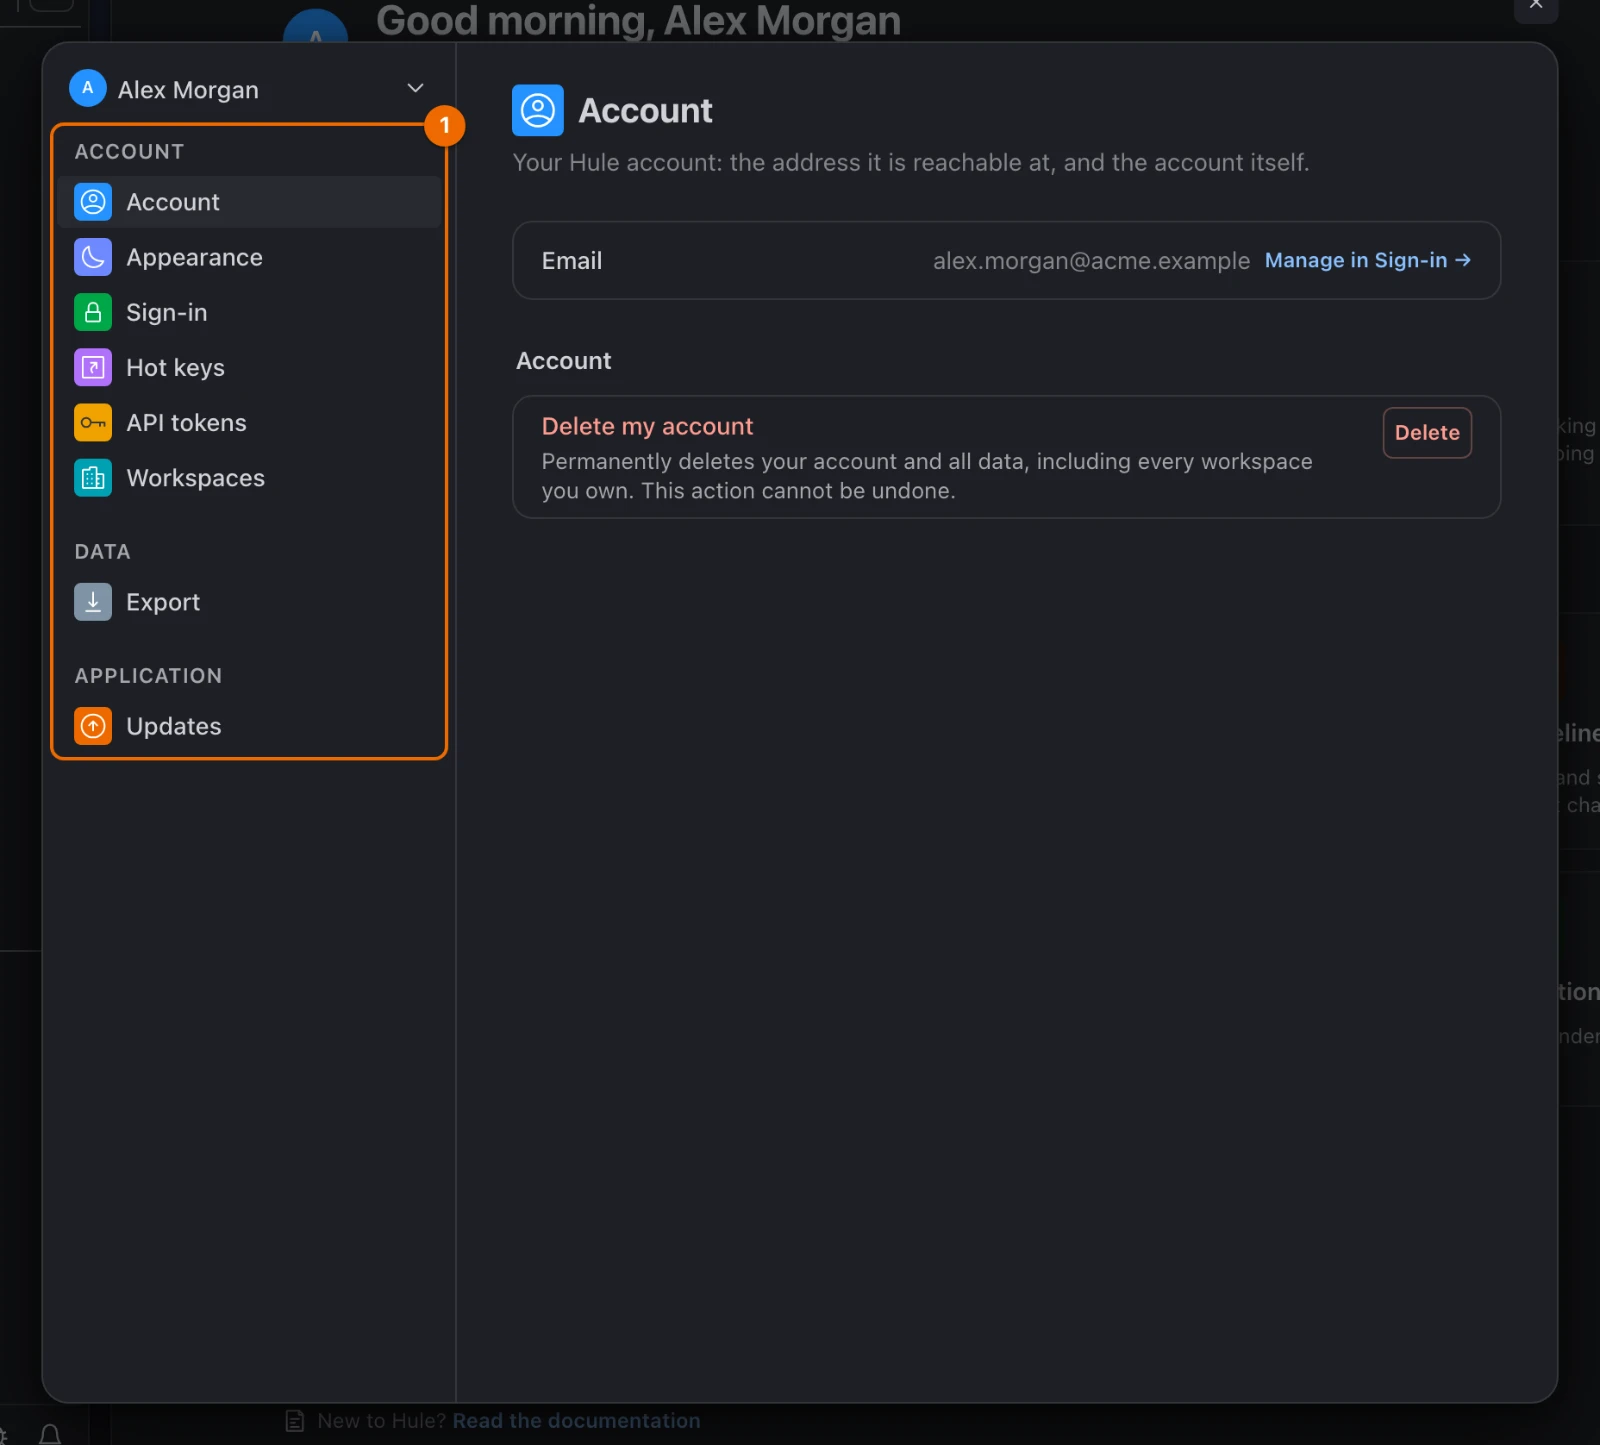
Task: Follow the Manage in Sign-in link
Action: coord(1368,260)
